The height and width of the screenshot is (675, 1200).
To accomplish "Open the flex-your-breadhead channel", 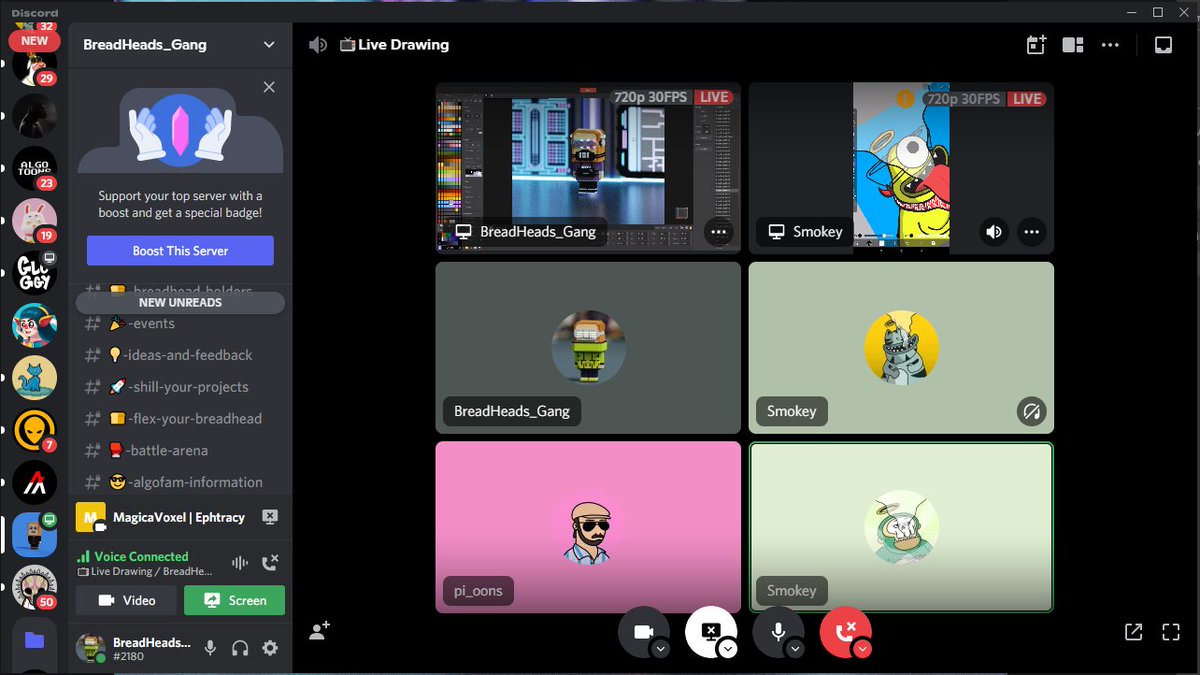I will (180, 418).
